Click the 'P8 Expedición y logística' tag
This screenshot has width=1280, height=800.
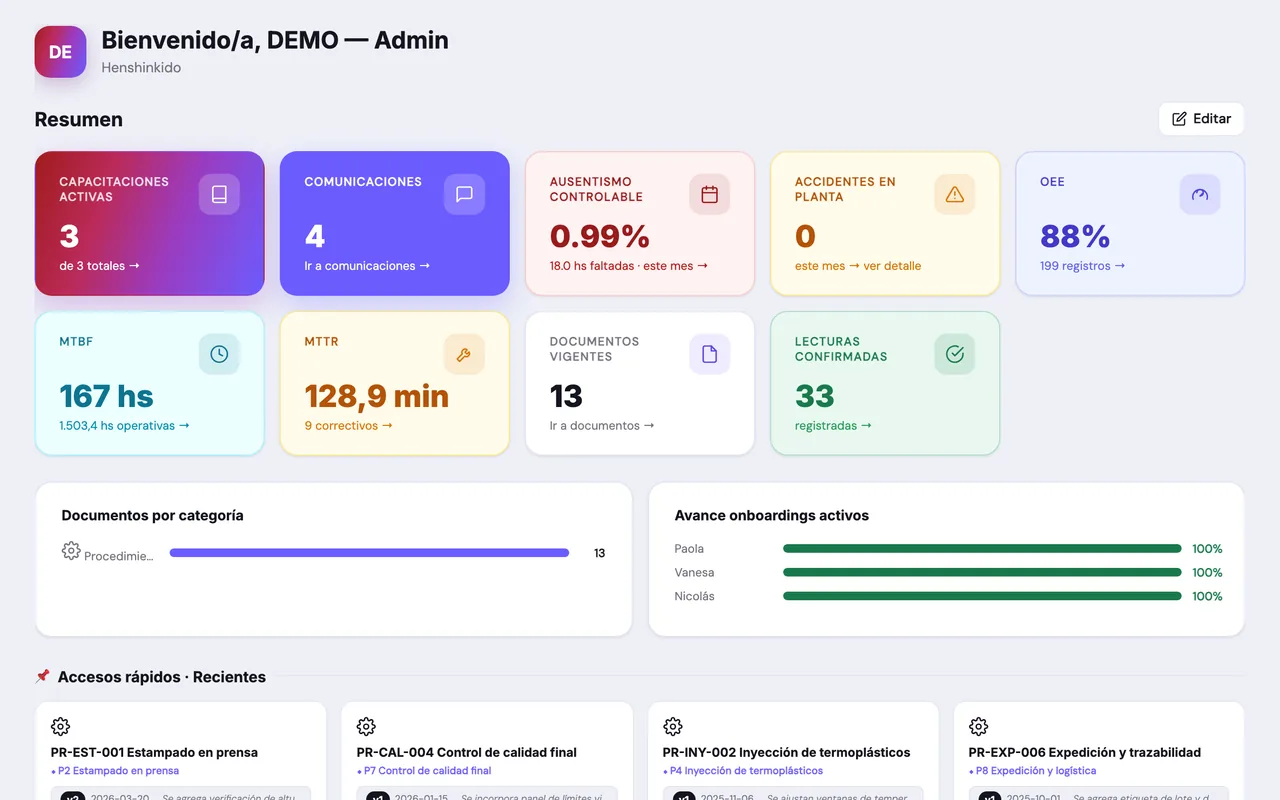pyautogui.click(x=1033, y=771)
